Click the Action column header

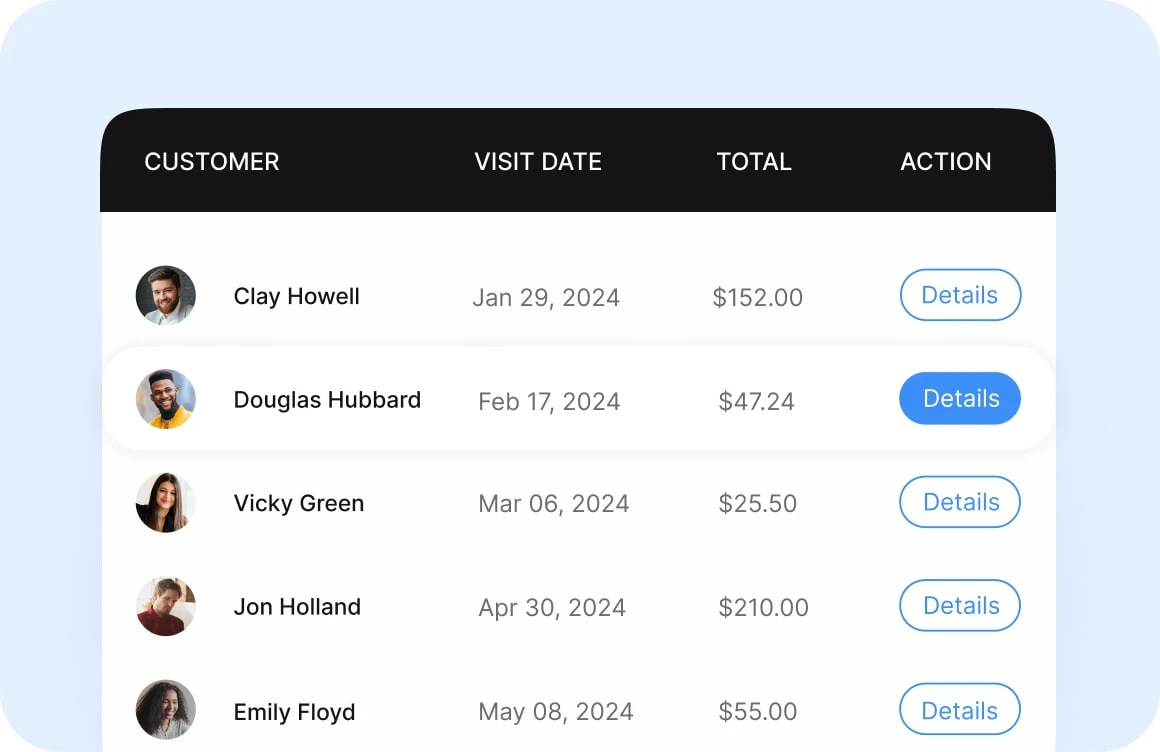946,162
